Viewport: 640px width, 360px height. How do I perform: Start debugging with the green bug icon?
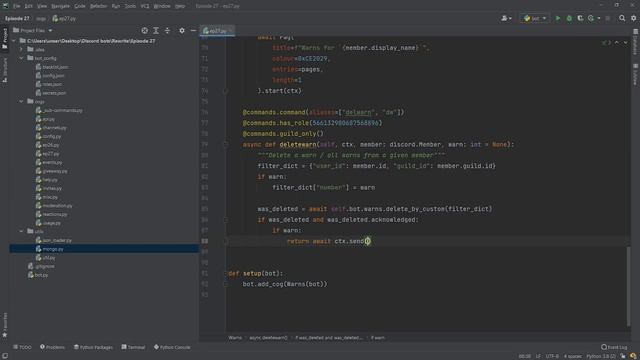569,18
